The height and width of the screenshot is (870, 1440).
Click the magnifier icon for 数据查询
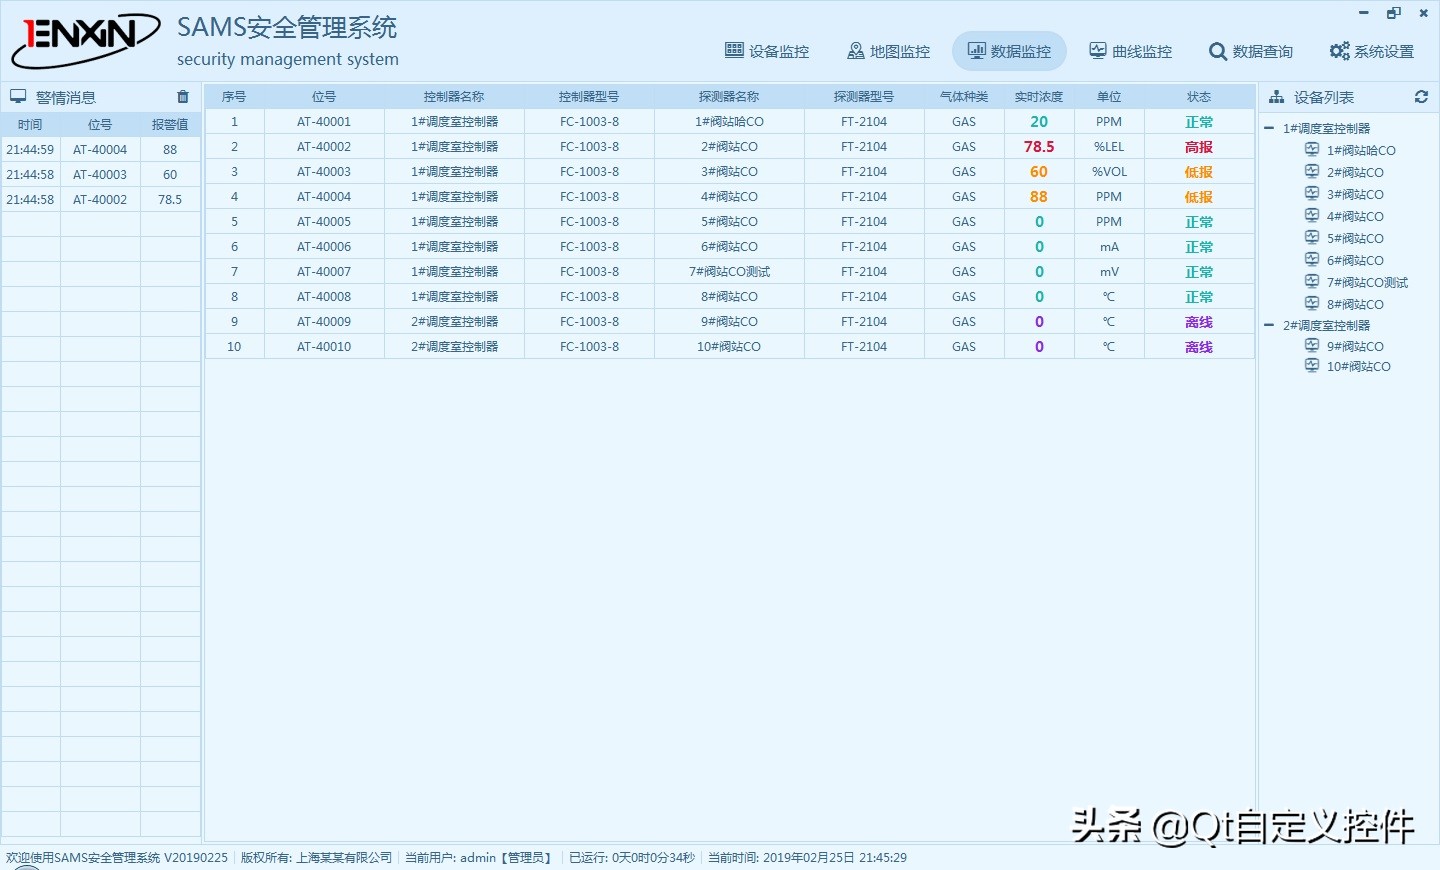coord(1217,51)
